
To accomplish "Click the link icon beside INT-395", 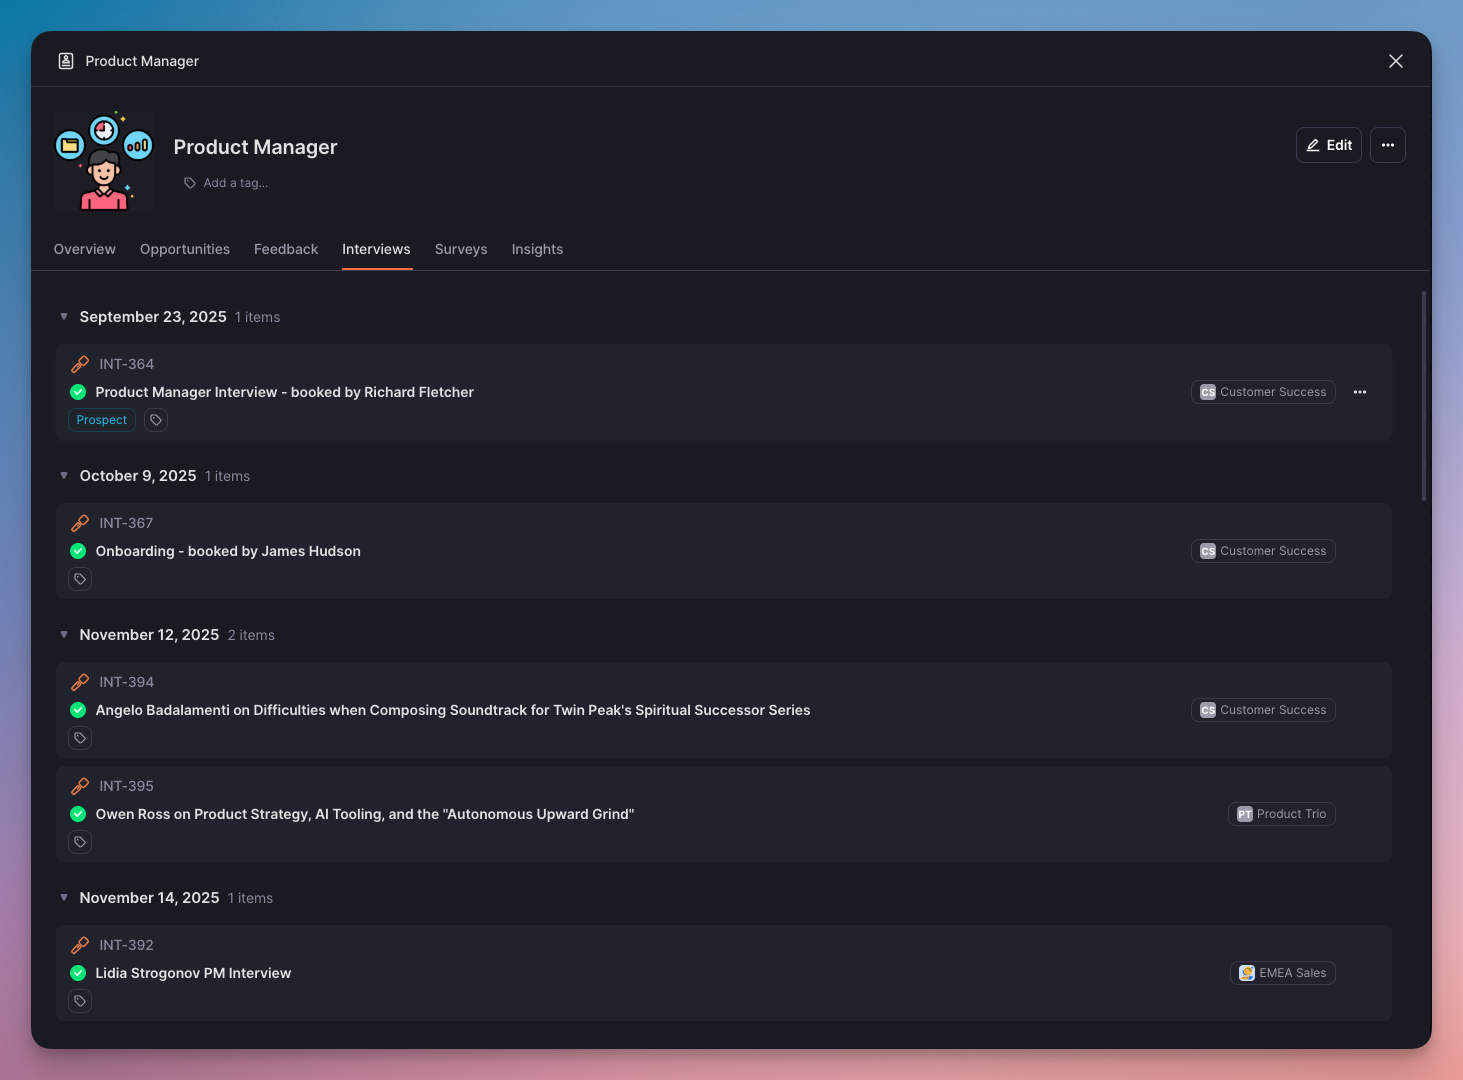I will [80, 786].
